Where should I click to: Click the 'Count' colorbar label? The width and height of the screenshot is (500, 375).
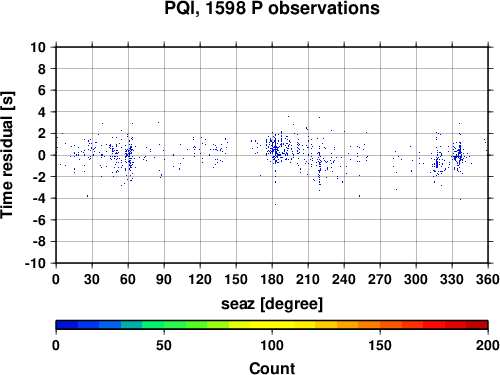pos(272,368)
